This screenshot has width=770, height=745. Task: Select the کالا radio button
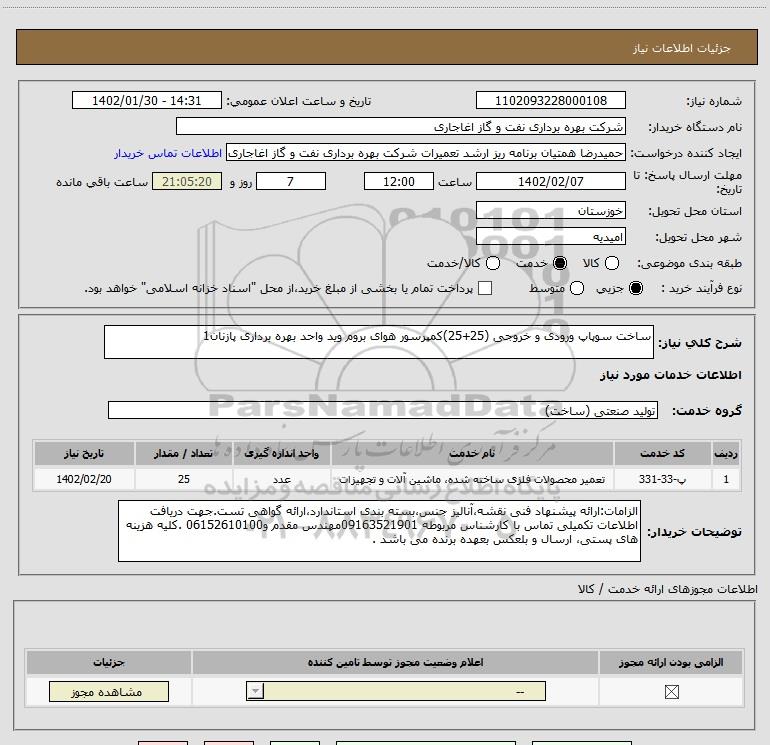click(612, 263)
